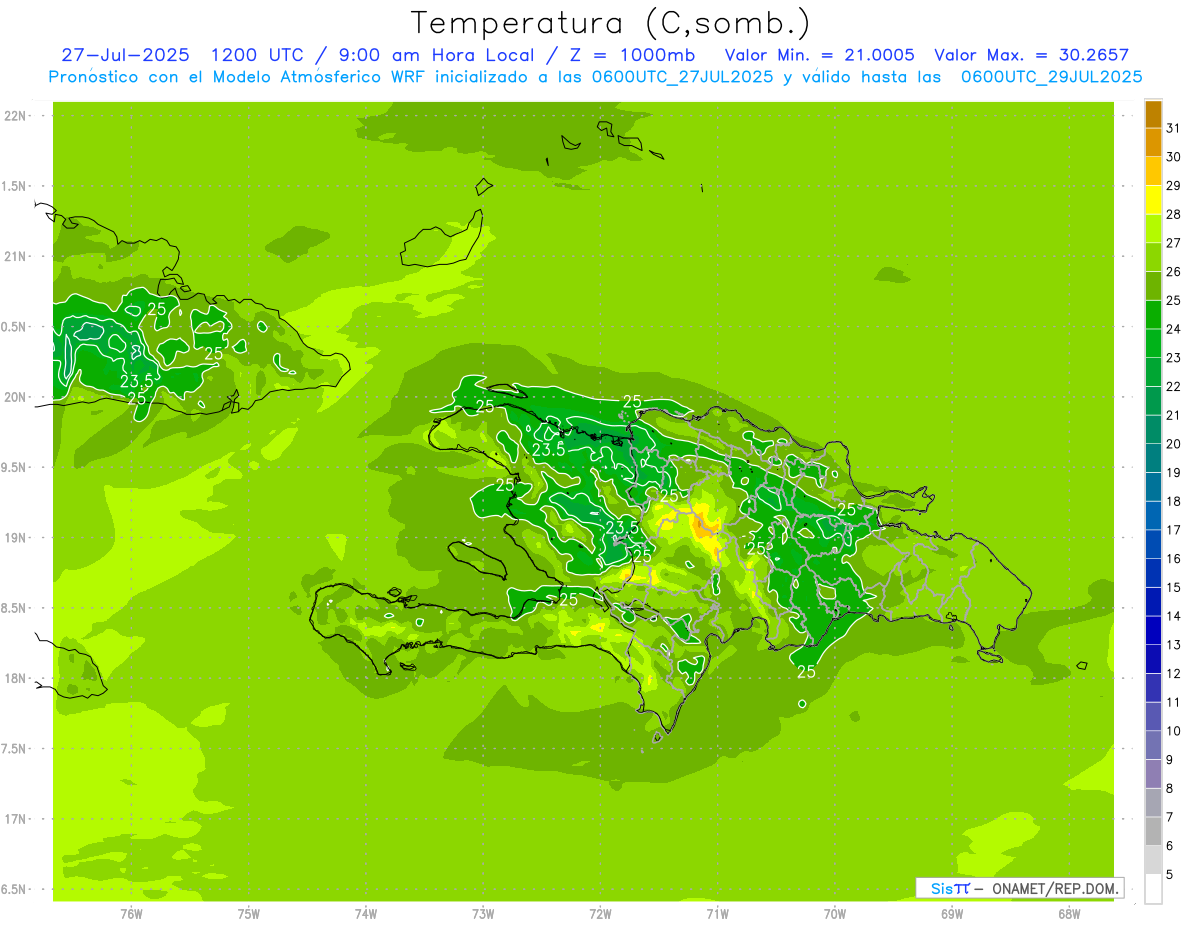This screenshot has height=927, width=1200.
Task: Click the '70W' longitude axis label
Action: pos(835,913)
